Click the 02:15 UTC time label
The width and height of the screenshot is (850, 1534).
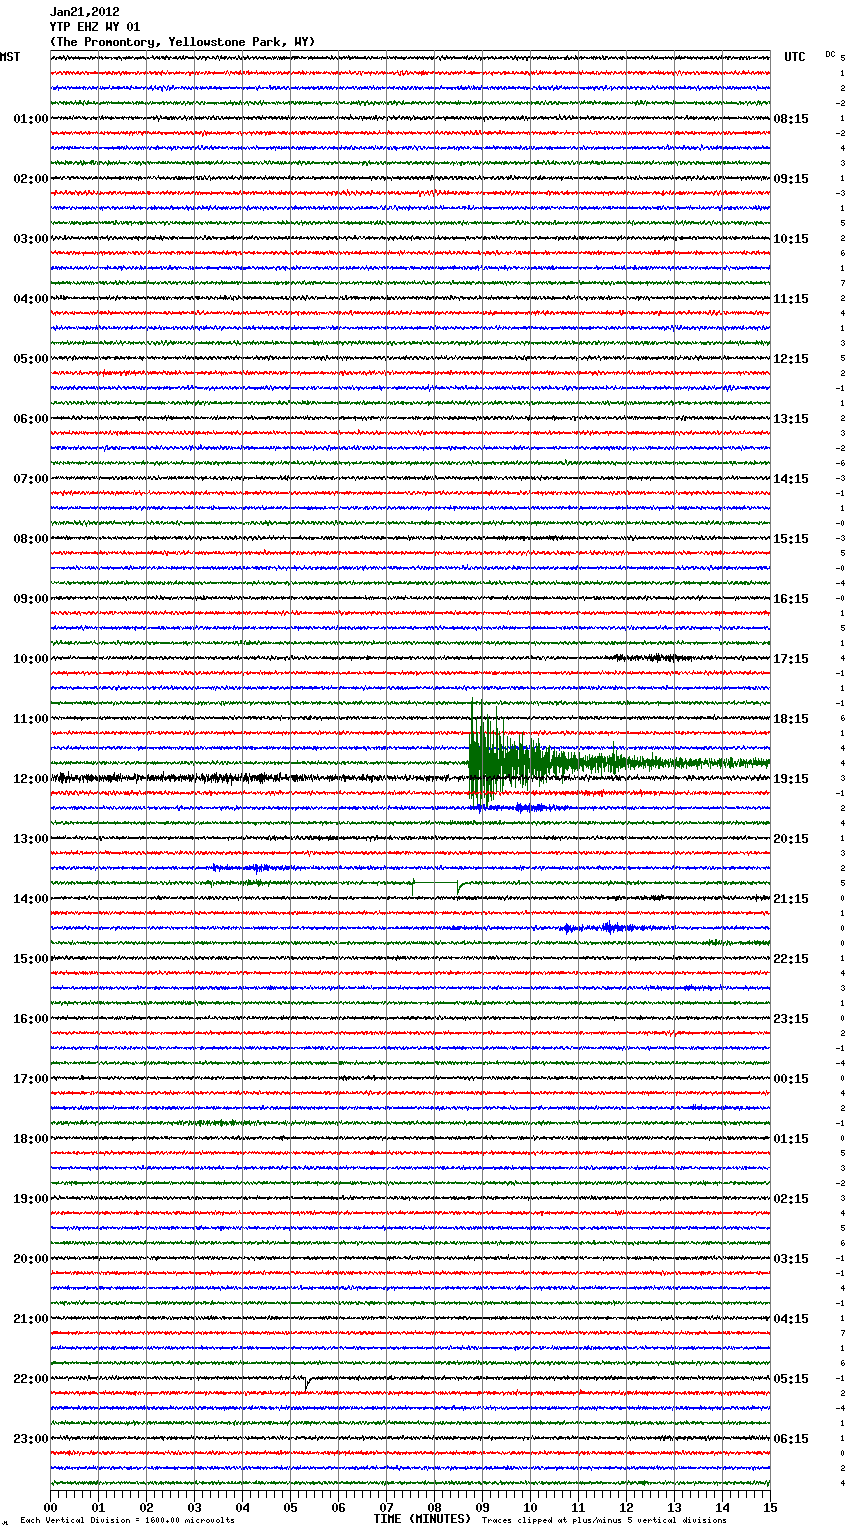coord(791,1199)
